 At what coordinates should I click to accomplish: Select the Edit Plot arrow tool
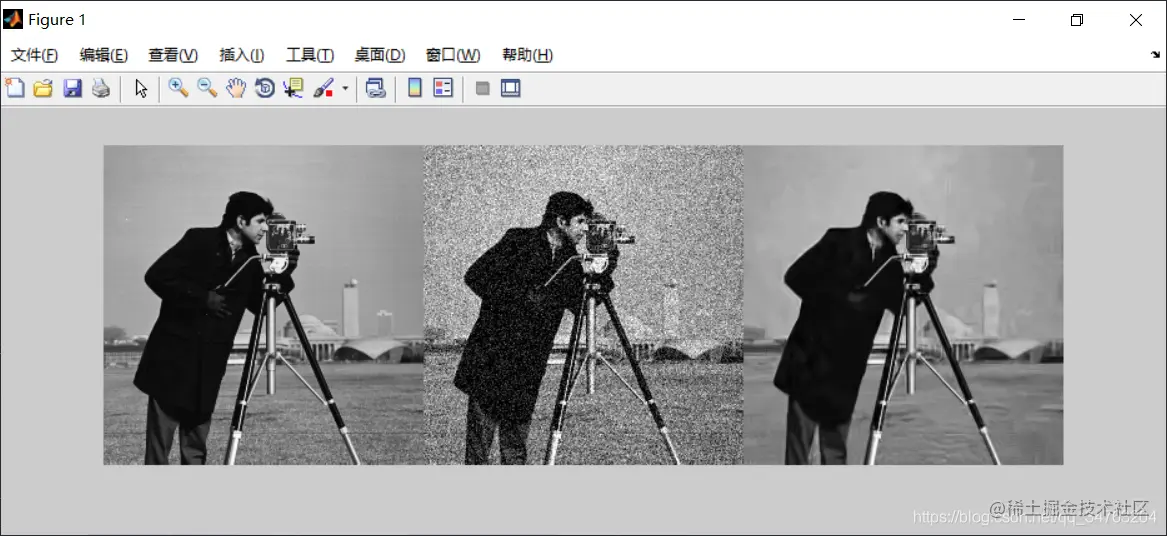(141, 89)
